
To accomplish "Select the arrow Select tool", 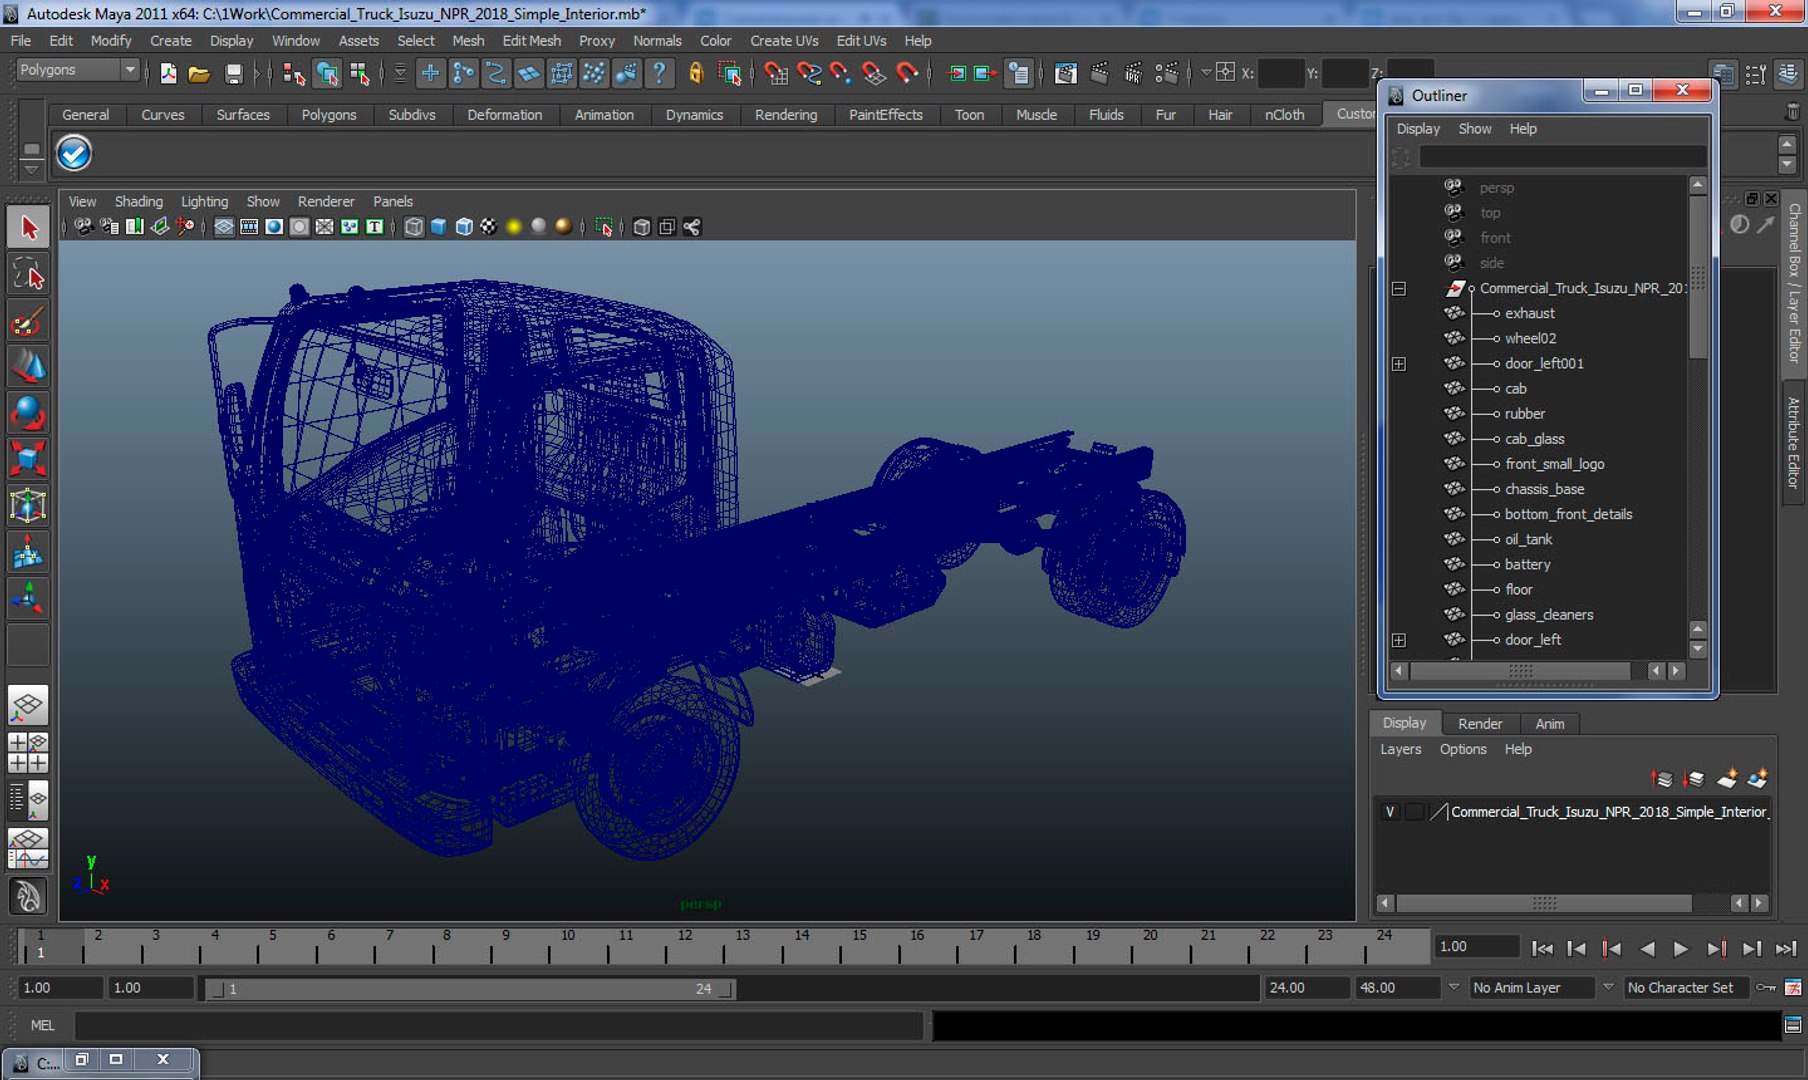I will pos(28,227).
